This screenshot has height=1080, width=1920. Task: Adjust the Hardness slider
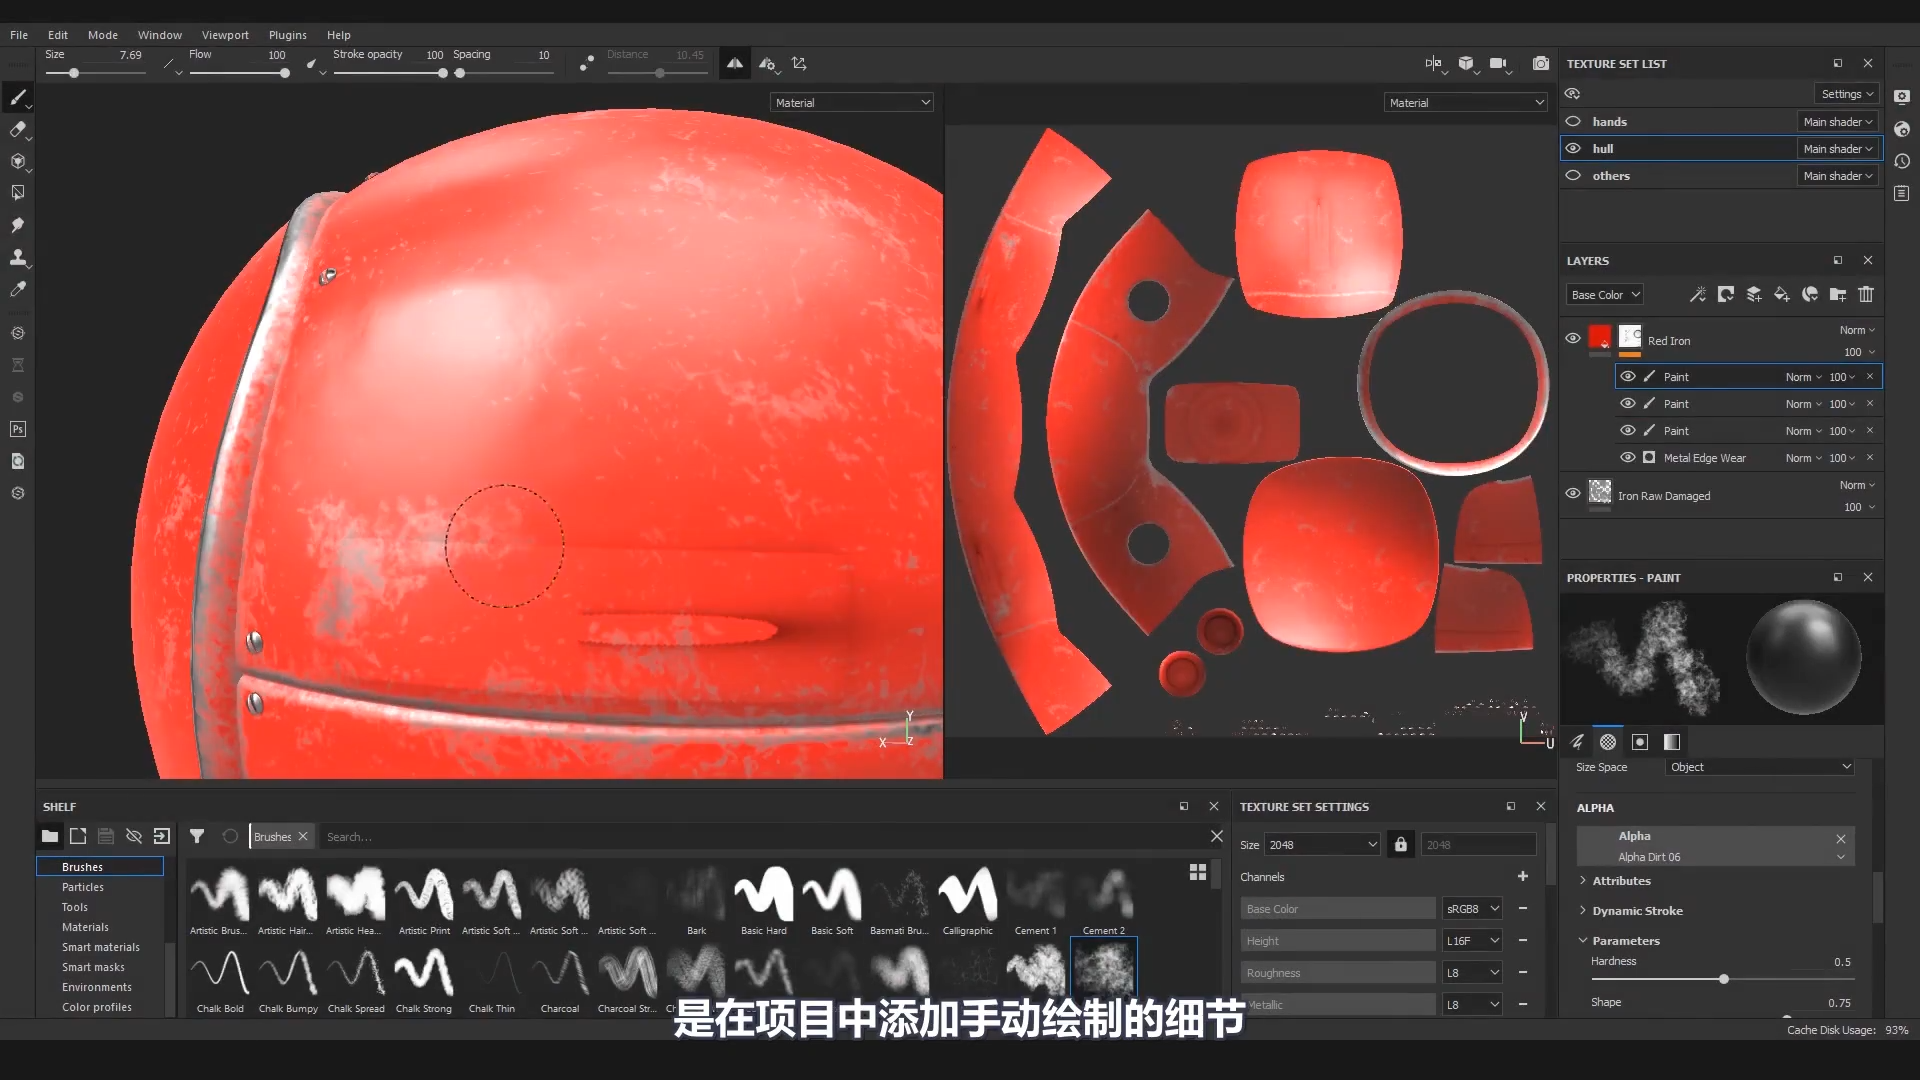(x=1722, y=979)
